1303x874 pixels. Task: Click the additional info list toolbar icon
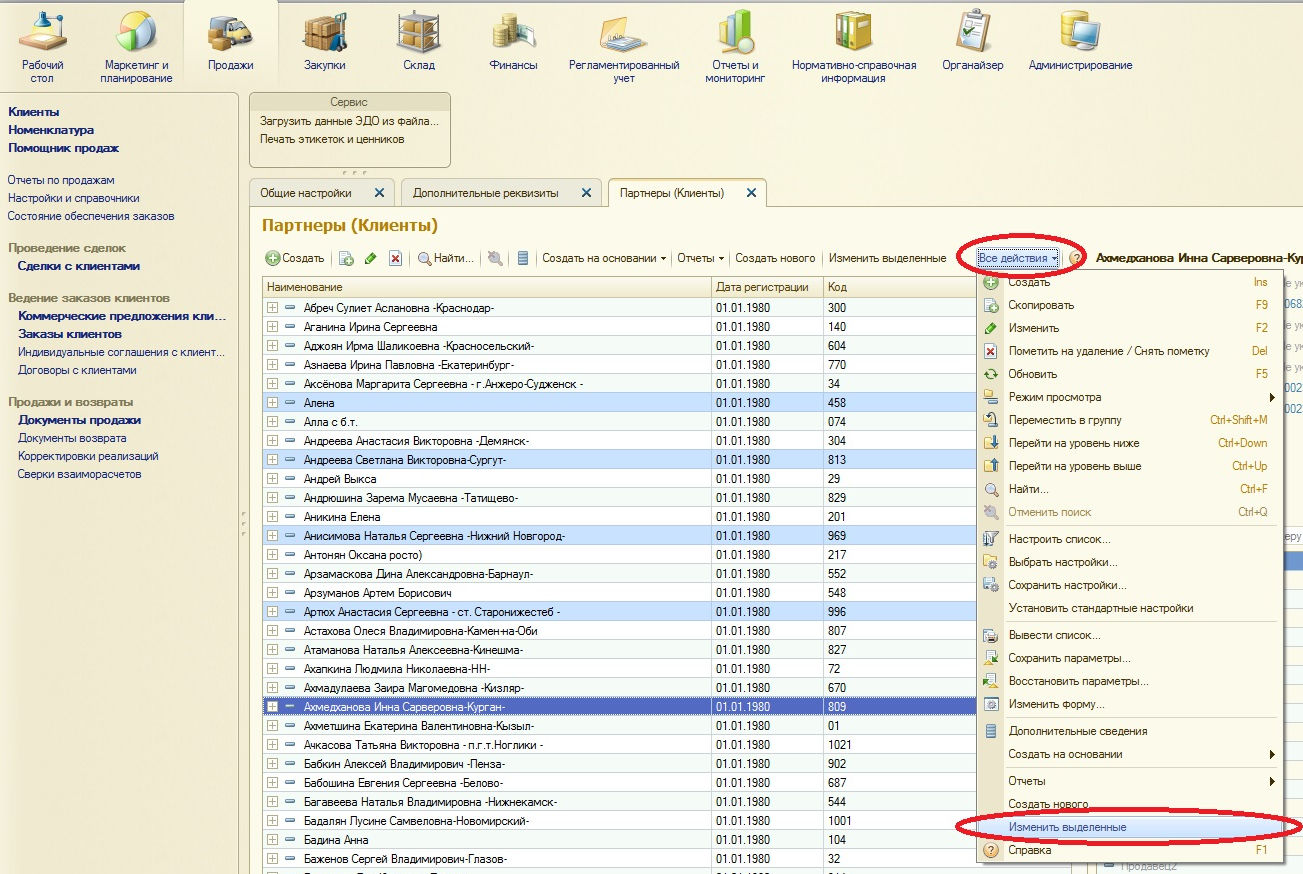[522, 258]
